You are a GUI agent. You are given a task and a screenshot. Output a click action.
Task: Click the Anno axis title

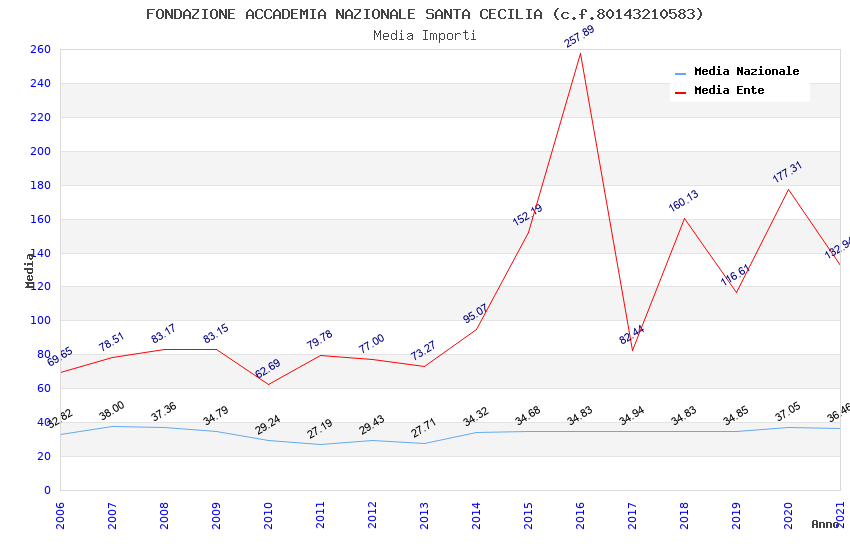tap(825, 524)
